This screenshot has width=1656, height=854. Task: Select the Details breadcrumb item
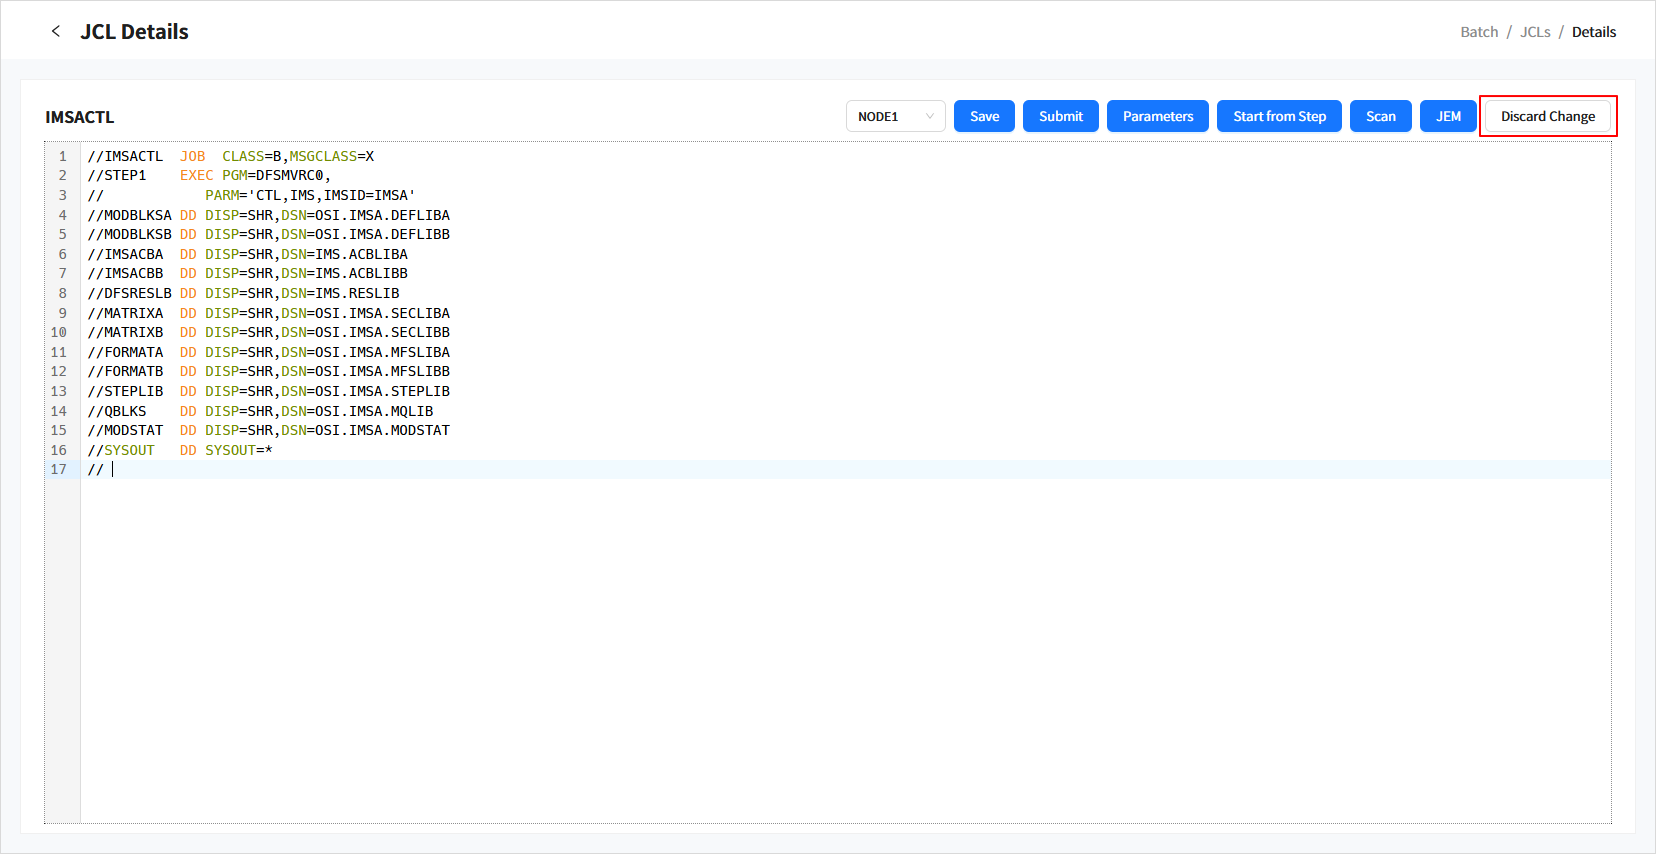(x=1593, y=32)
